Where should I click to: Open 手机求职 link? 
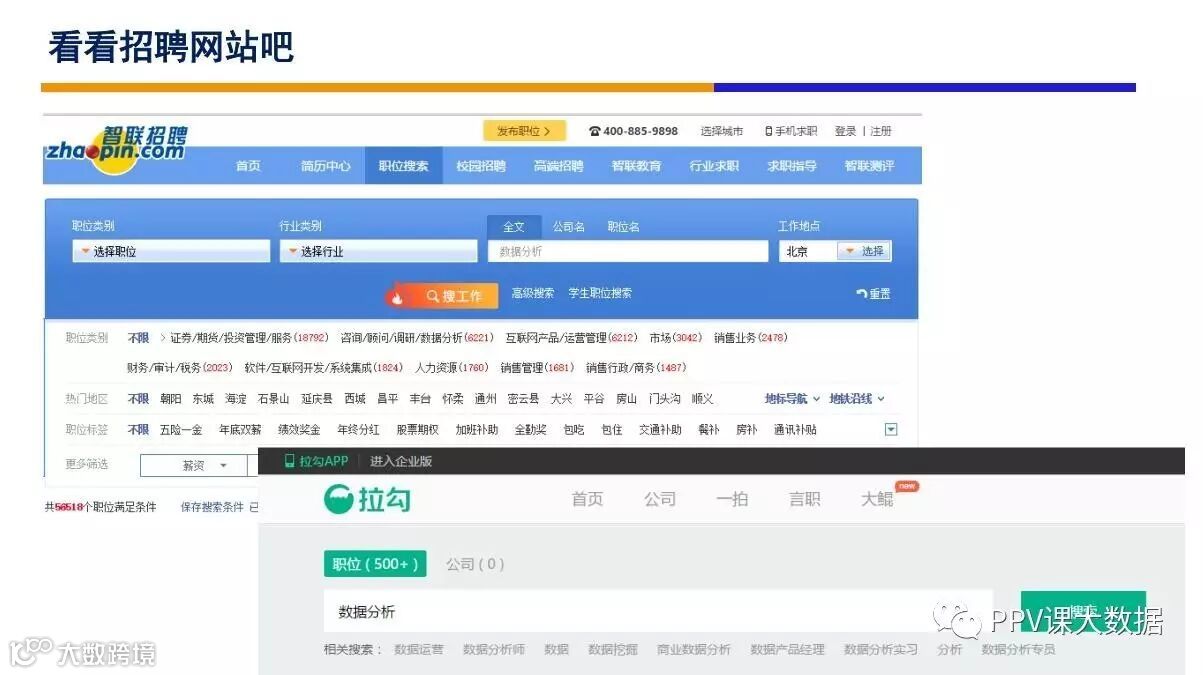pyautogui.click(x=791, y=131)
